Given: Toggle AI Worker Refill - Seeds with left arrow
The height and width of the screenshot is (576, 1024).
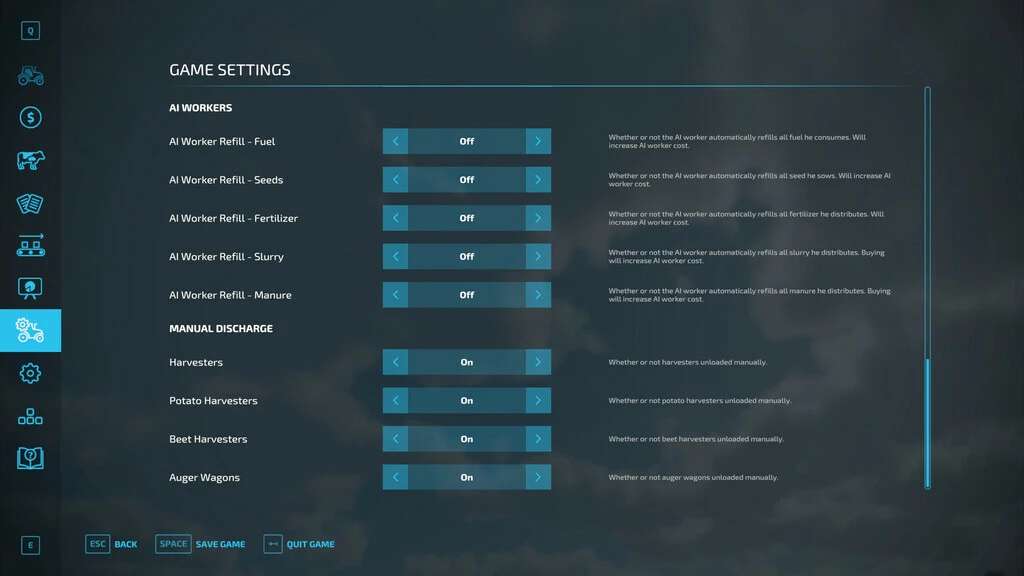Looking at the screenshot, I should (x=395, y=180).
